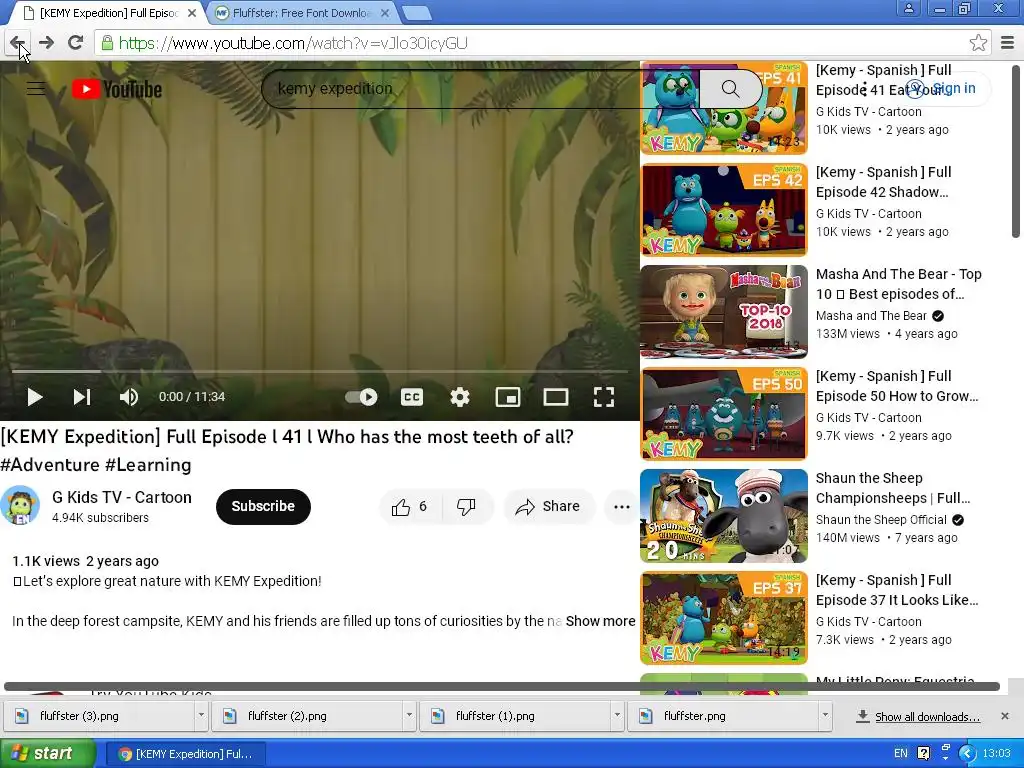
Task: Click the vertical page scrollbar
Action: (1016, 152)
